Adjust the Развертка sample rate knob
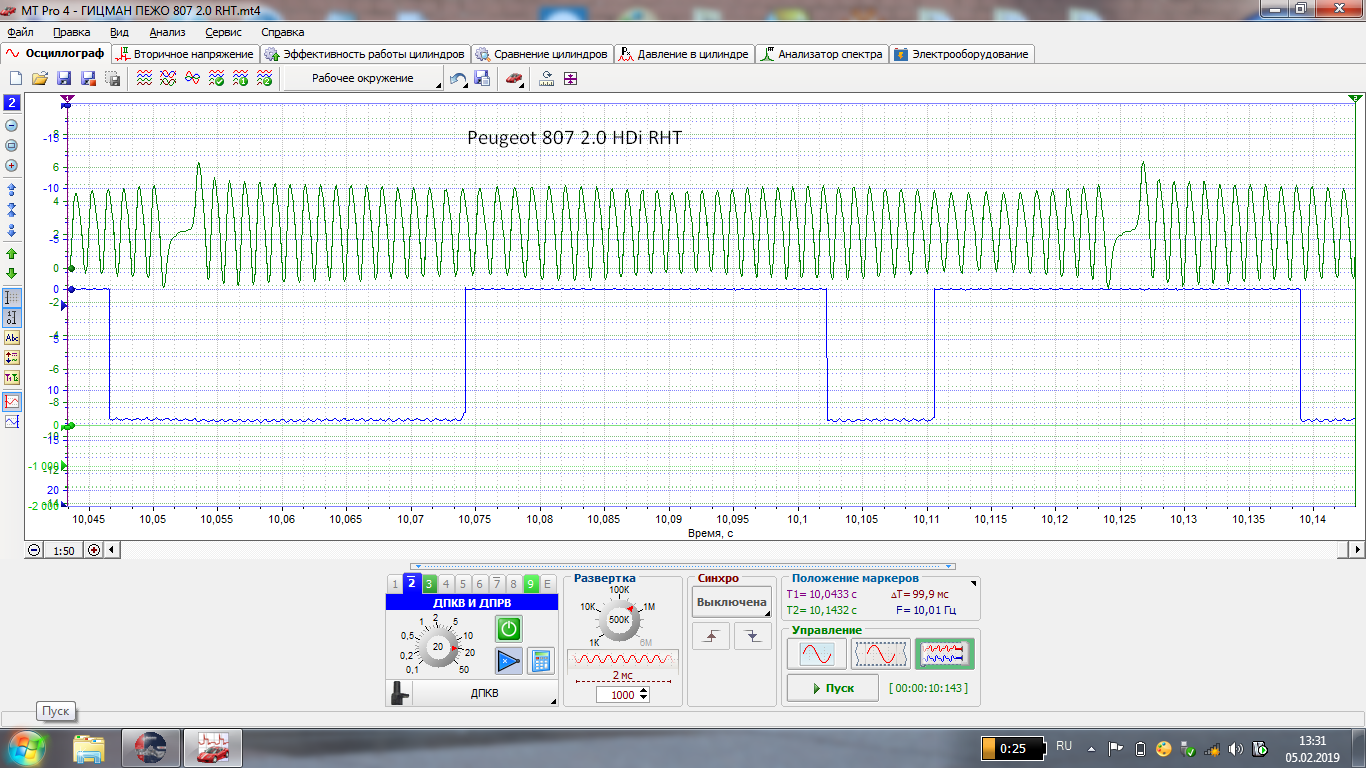The image size is (1366, 768). pyautogui.click(x=620, y=619)
